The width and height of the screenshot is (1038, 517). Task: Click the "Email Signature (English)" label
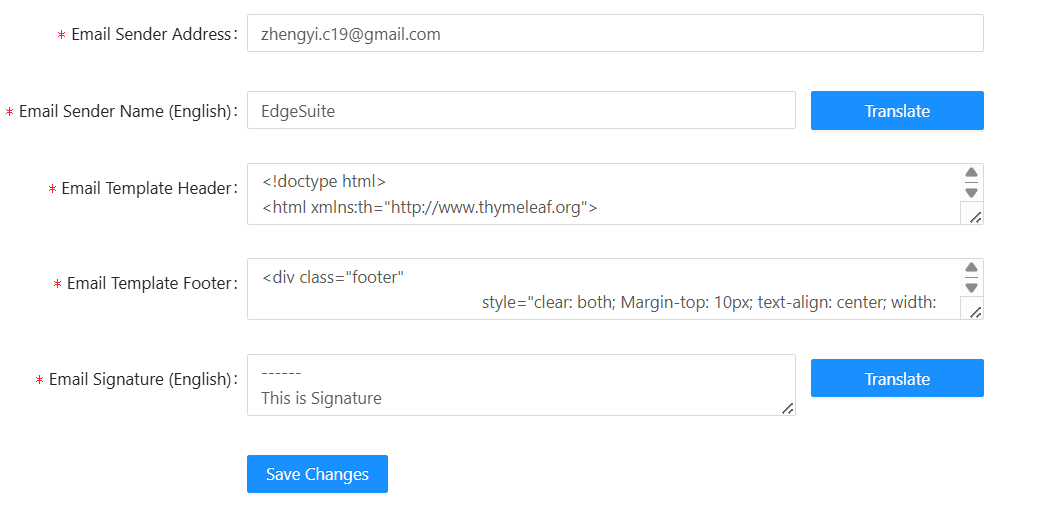[140, 379]
